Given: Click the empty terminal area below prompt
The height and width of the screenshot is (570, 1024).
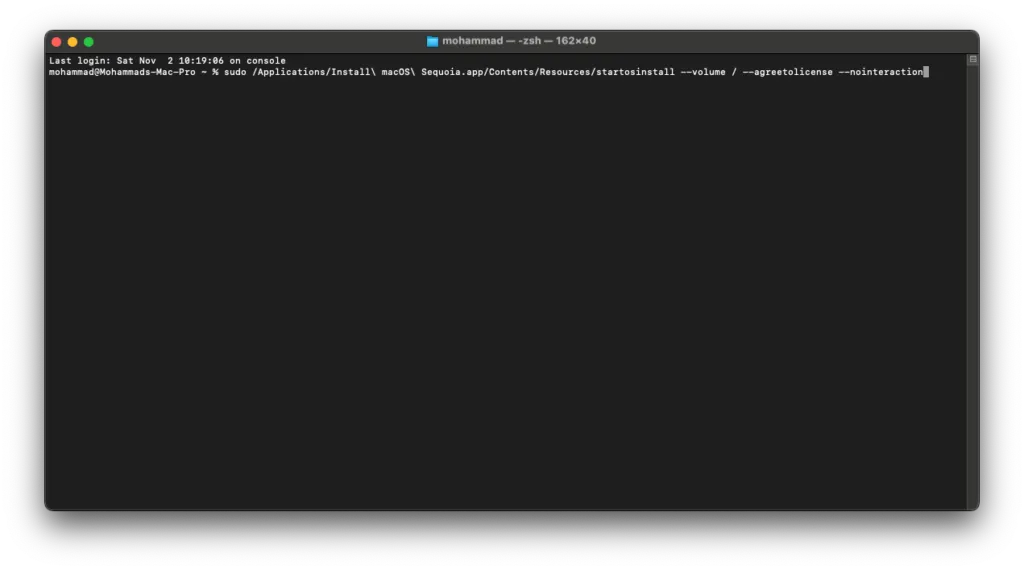Looking at the screenshot, I should [506, 294].
